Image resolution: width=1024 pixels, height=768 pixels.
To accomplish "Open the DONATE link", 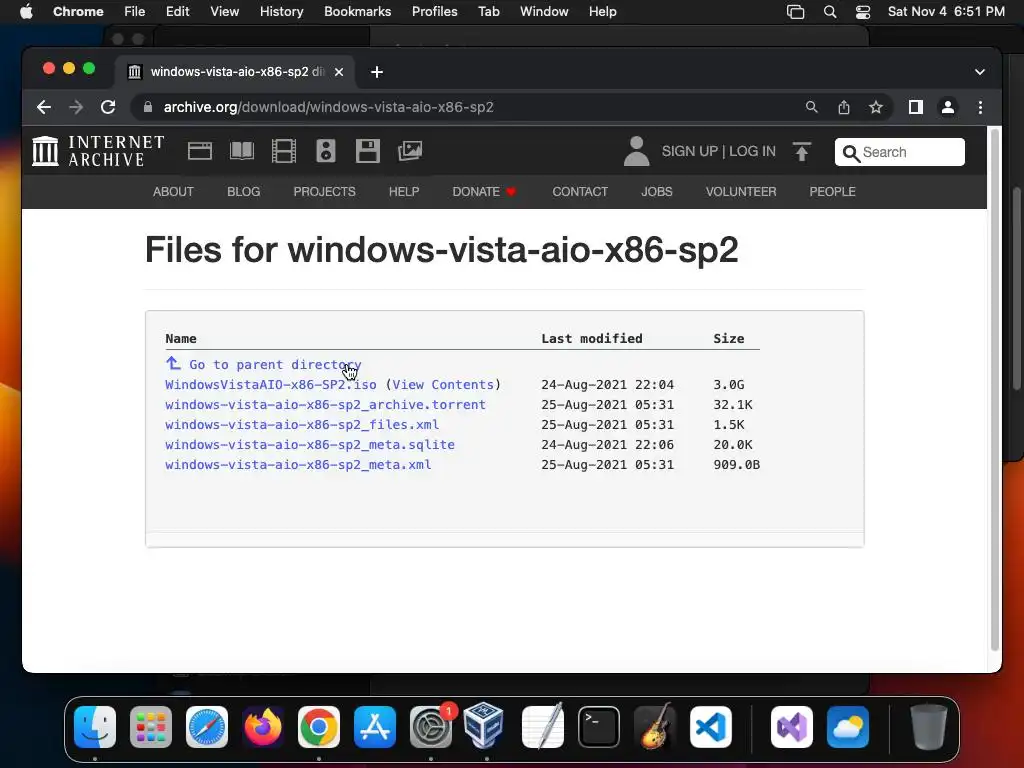I will click(x=485, y=191).
